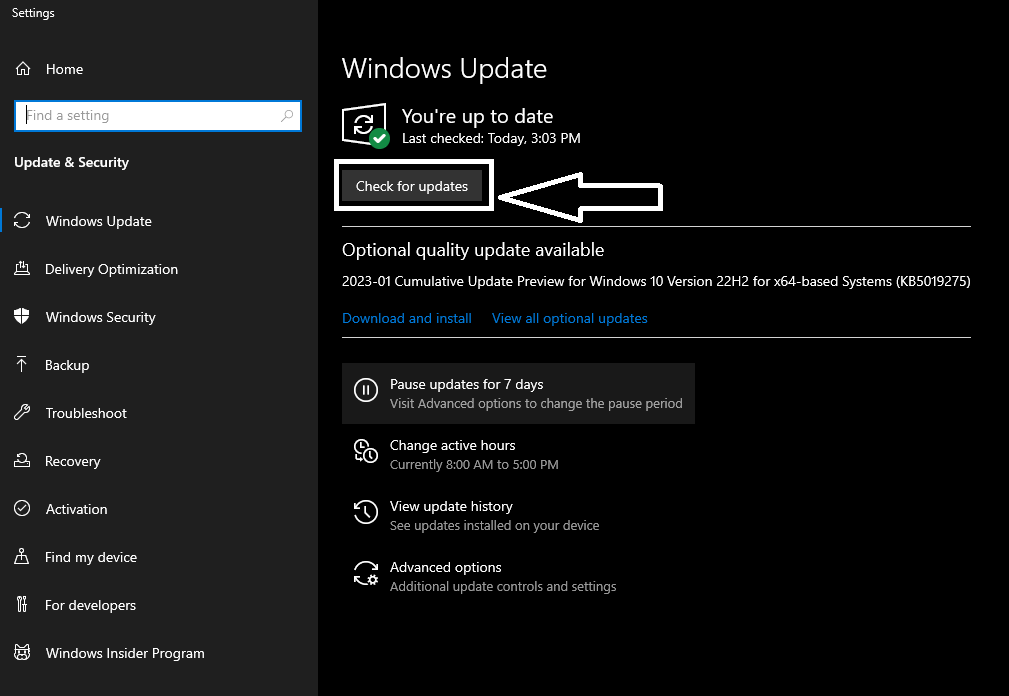Click the Troubleshoot wrench icon
1009x696 pixels.
22,413
